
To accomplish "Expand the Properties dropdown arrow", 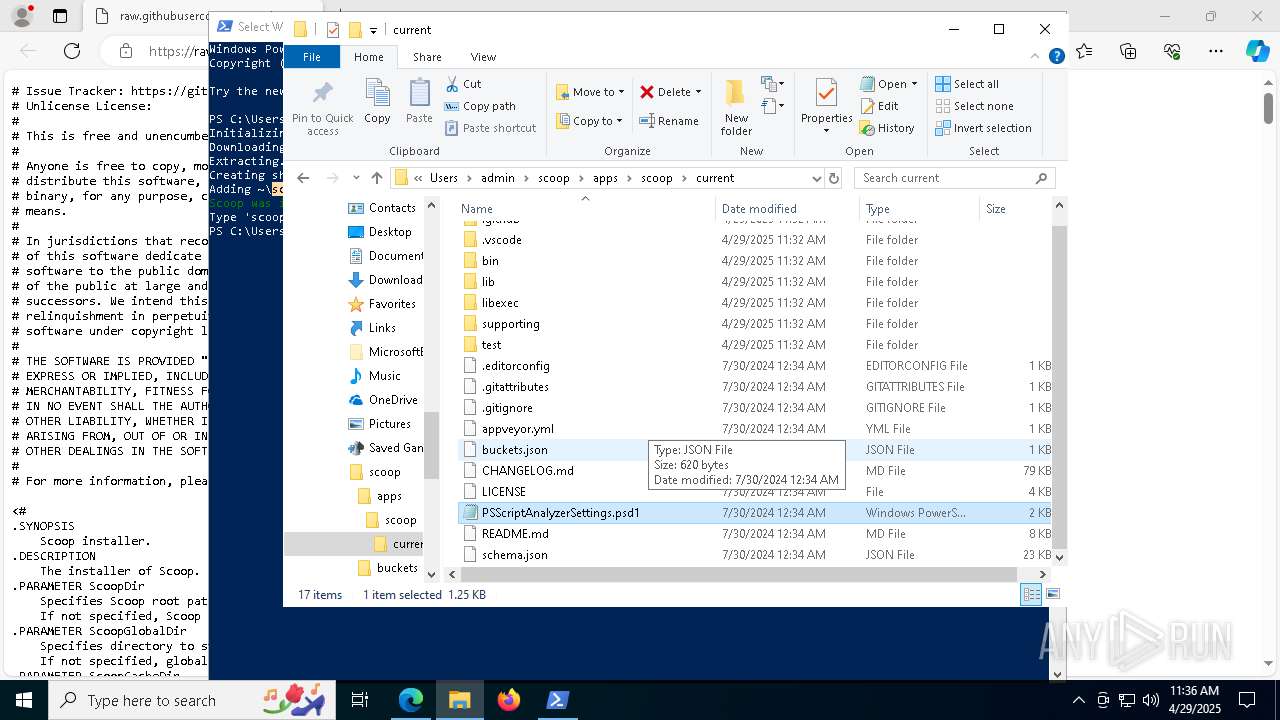I will (x=826, y=131).
